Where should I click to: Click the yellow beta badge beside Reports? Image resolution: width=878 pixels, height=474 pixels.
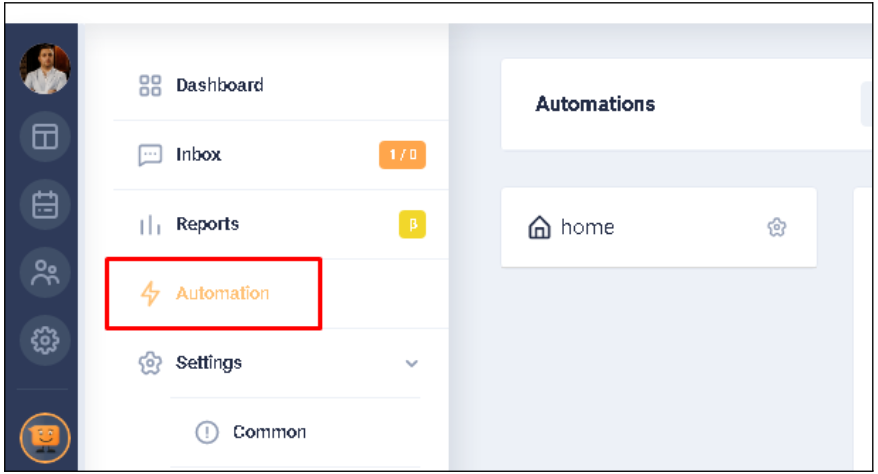[412, 225]
